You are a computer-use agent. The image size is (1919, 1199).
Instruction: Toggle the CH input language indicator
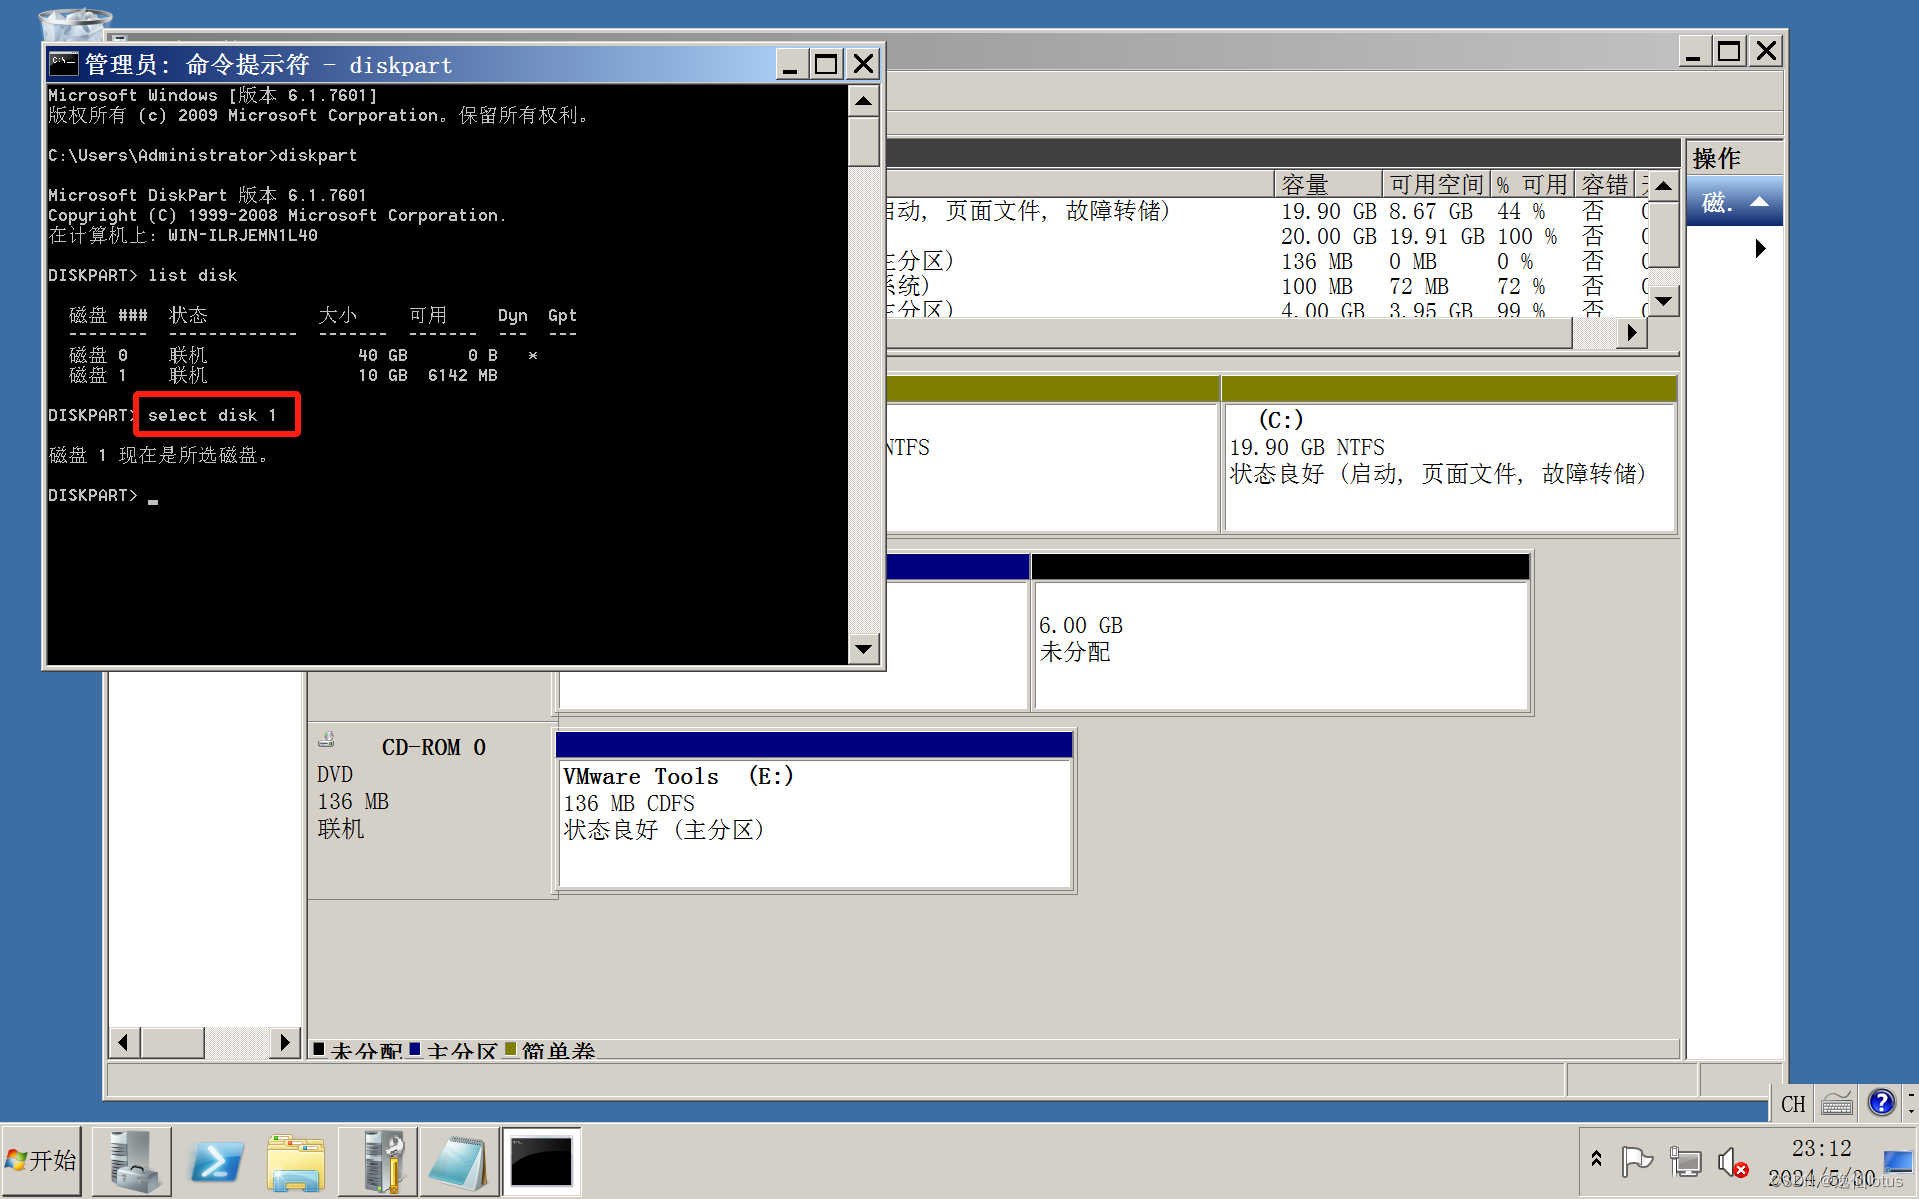(1792, 1103)
